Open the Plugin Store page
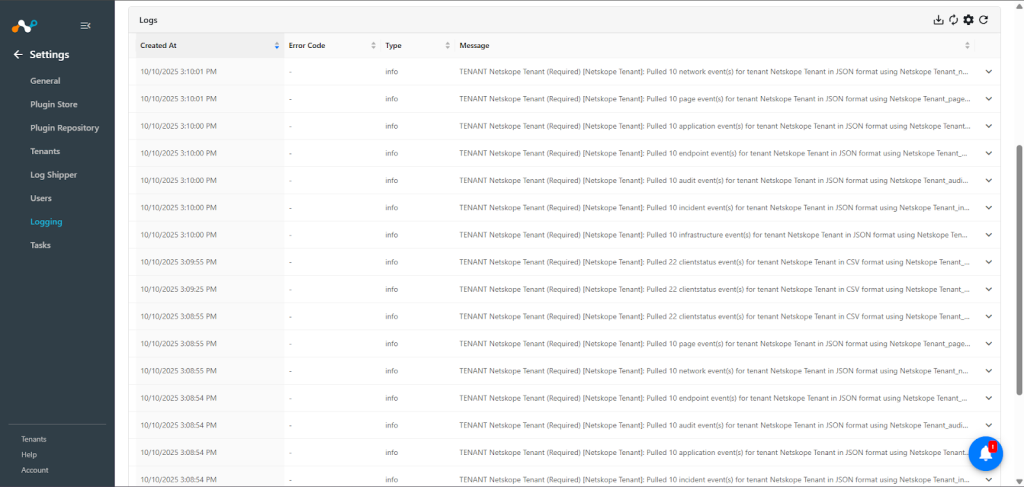The width and height of the screenshot is (1024, 487). 54,104
